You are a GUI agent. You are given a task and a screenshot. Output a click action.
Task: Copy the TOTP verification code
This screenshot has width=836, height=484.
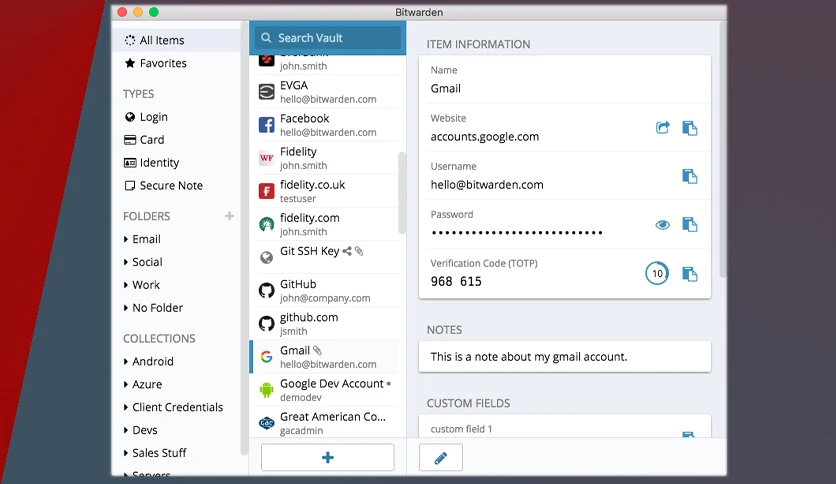(689, 274)
